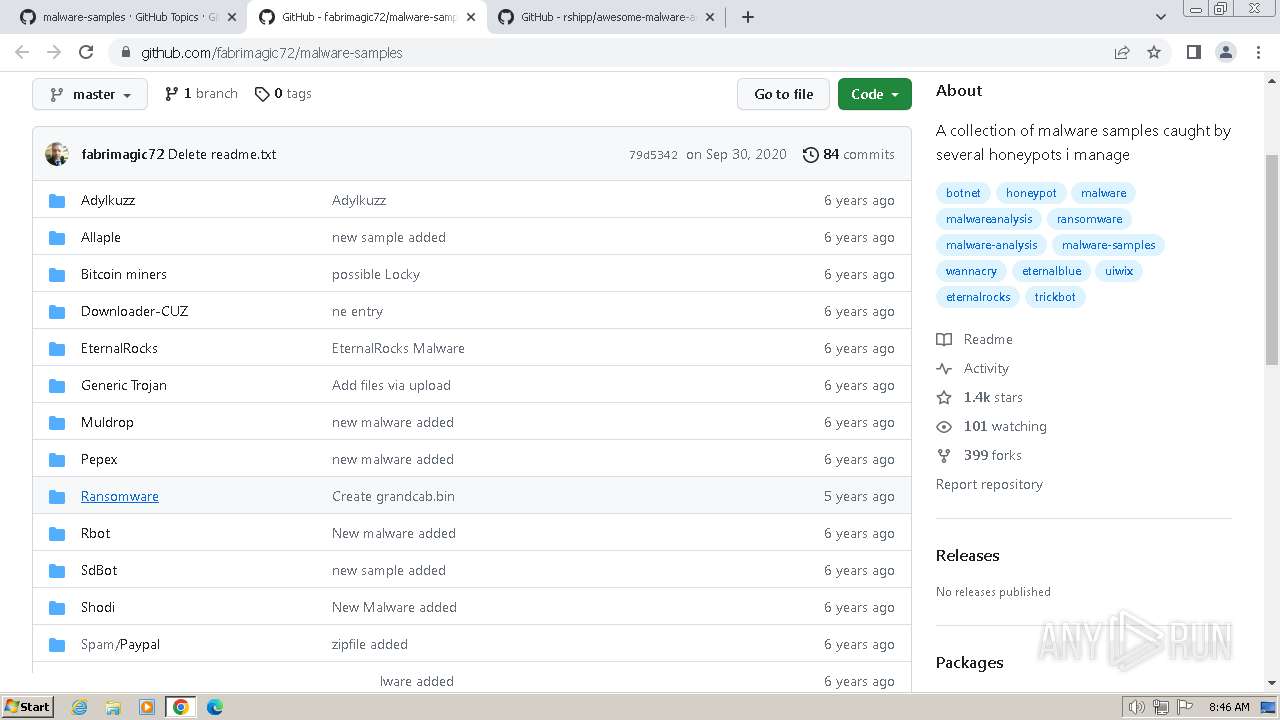Open the Chrome profile avatar icon
Viewport: 1280px width, 720px height.
pyautogui.click(x=1225, y=53)
